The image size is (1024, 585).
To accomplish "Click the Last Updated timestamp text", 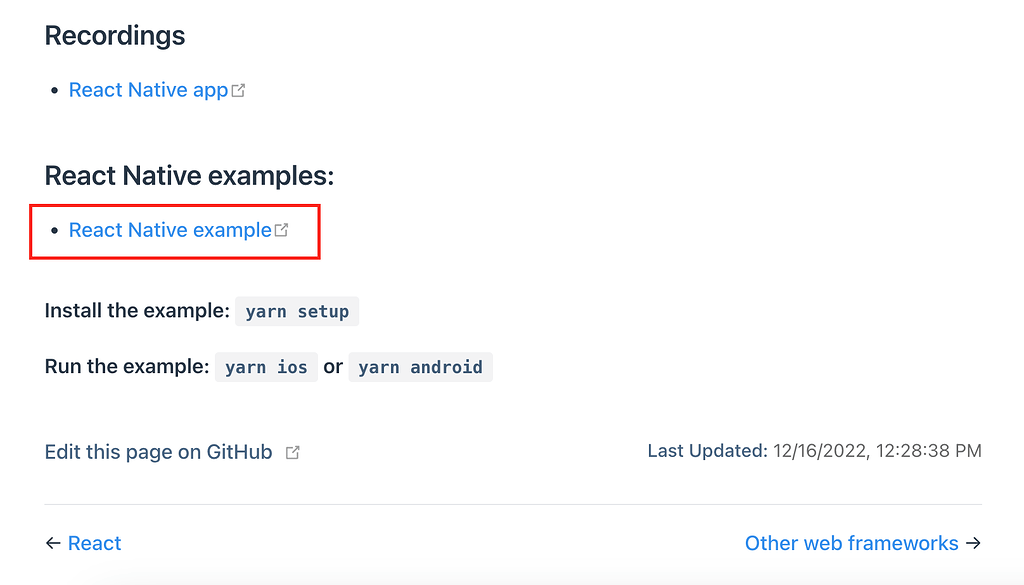I will point(813,450).
